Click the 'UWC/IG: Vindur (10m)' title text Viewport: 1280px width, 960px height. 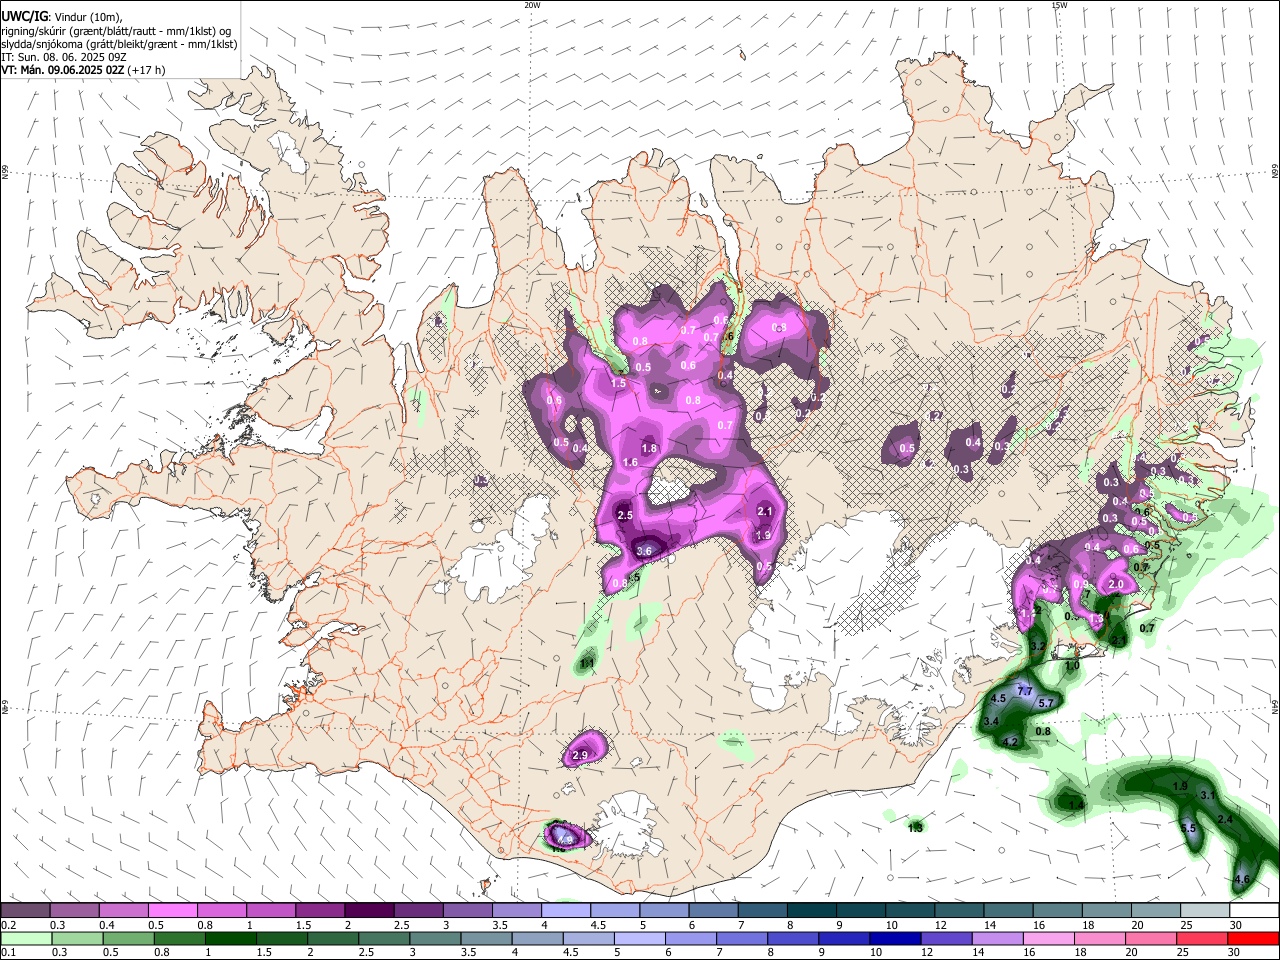pyautogui.click(x=62, y=15)
